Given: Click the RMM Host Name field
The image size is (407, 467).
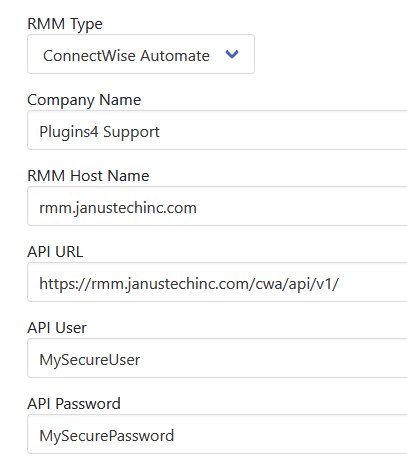Looking at the screenshot, I should click(217, 206).
